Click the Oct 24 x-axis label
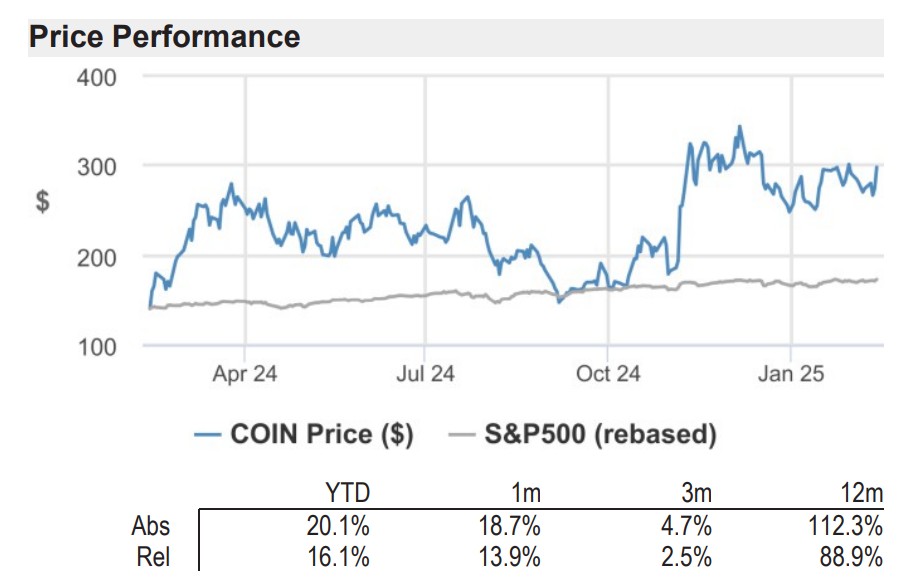Image resolution: width=903 pixels, height=583 pixels. pyautogui.click(x=608, y=374)
